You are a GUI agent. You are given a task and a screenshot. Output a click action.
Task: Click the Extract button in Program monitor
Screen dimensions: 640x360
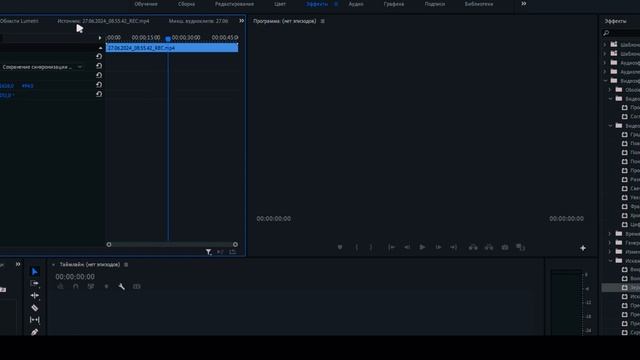click(x=489, y=247)
